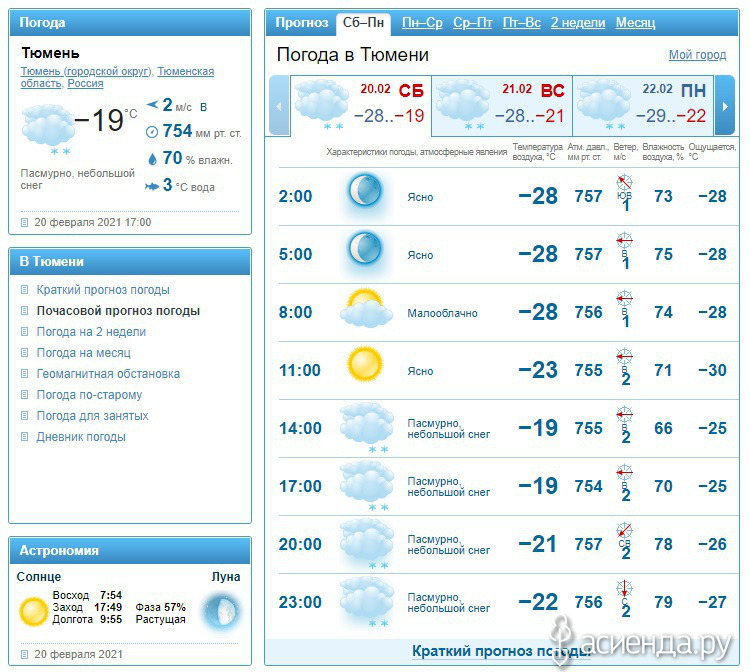Click the sun icon in Астрономия panel
The height and width of the screenshot is (672, 750).
[x=33, y=611]
